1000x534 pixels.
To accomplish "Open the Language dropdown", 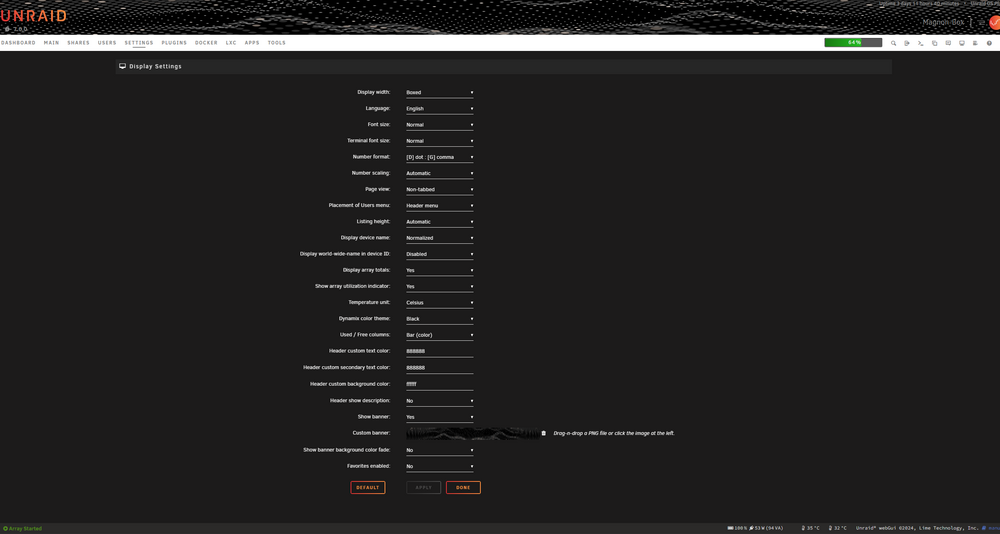I will coord(439,108).
